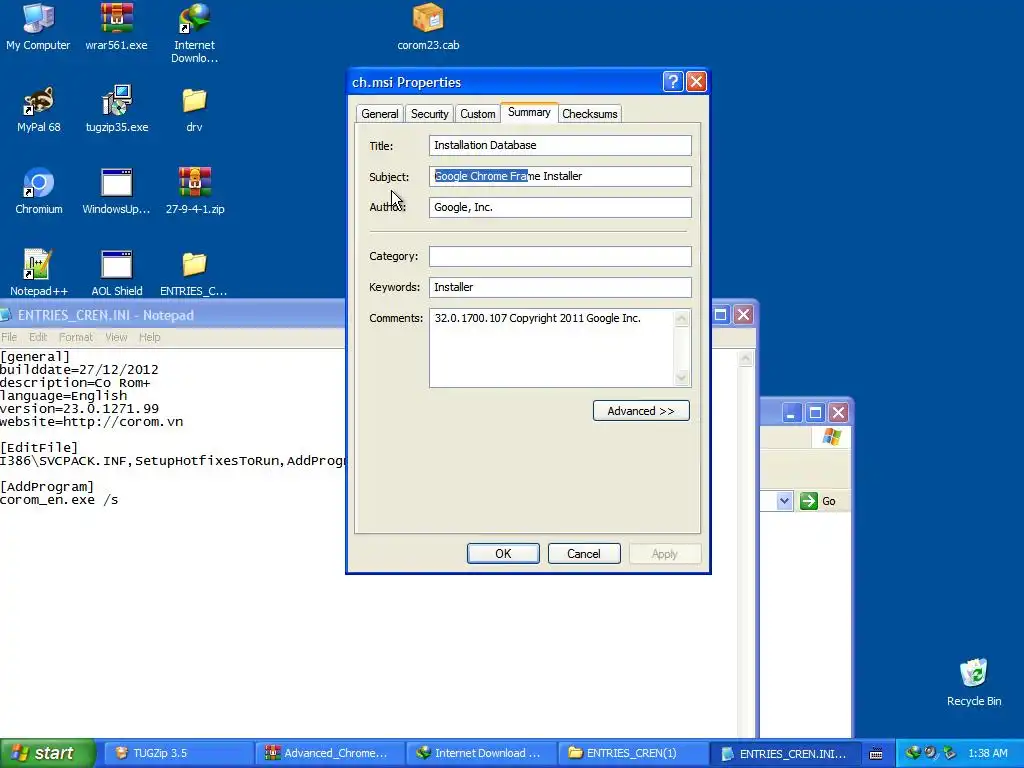
Task: Switch to the General tab
Action: [379, 114]
